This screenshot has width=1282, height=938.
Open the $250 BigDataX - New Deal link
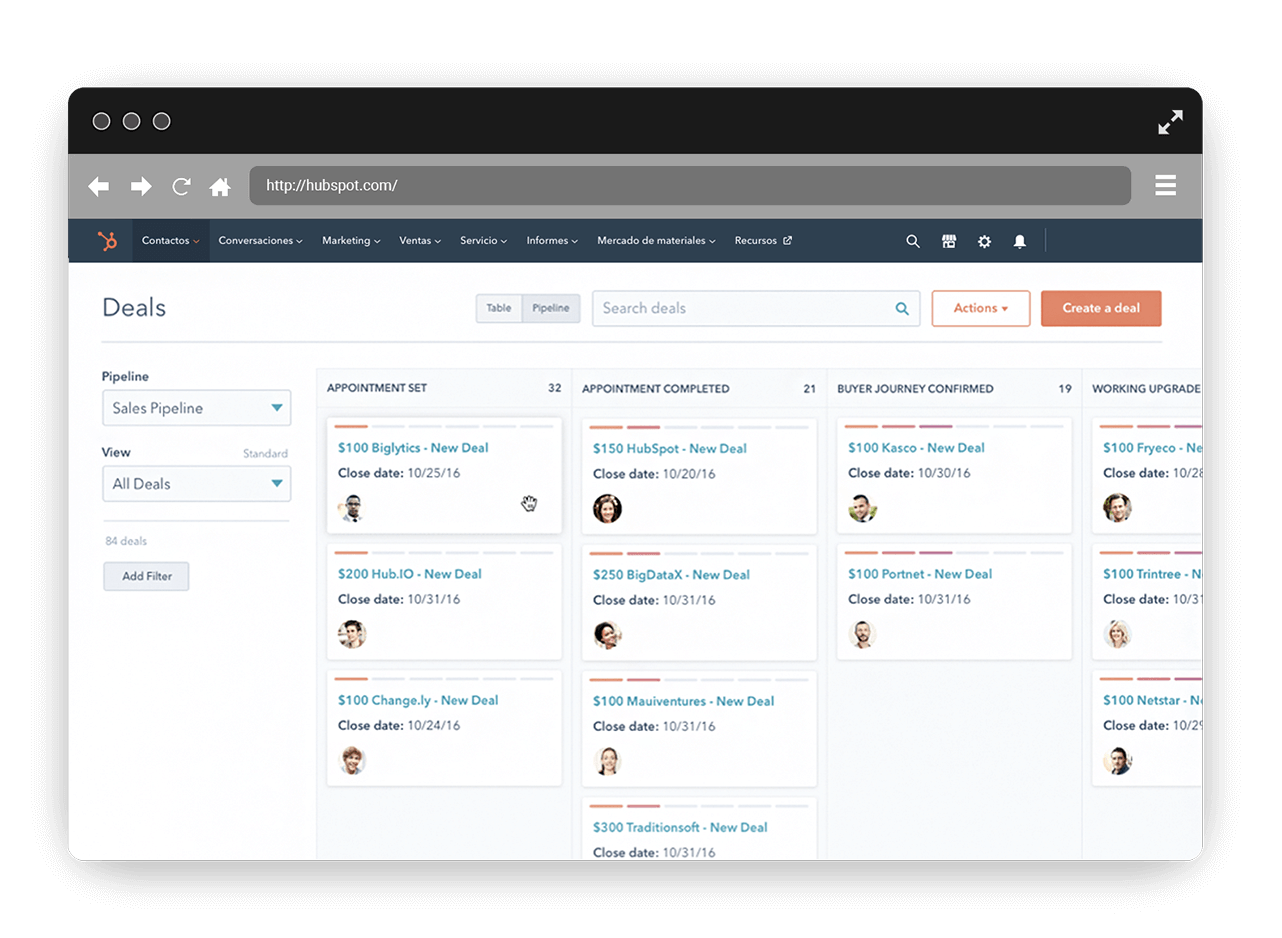coord(671,575)
